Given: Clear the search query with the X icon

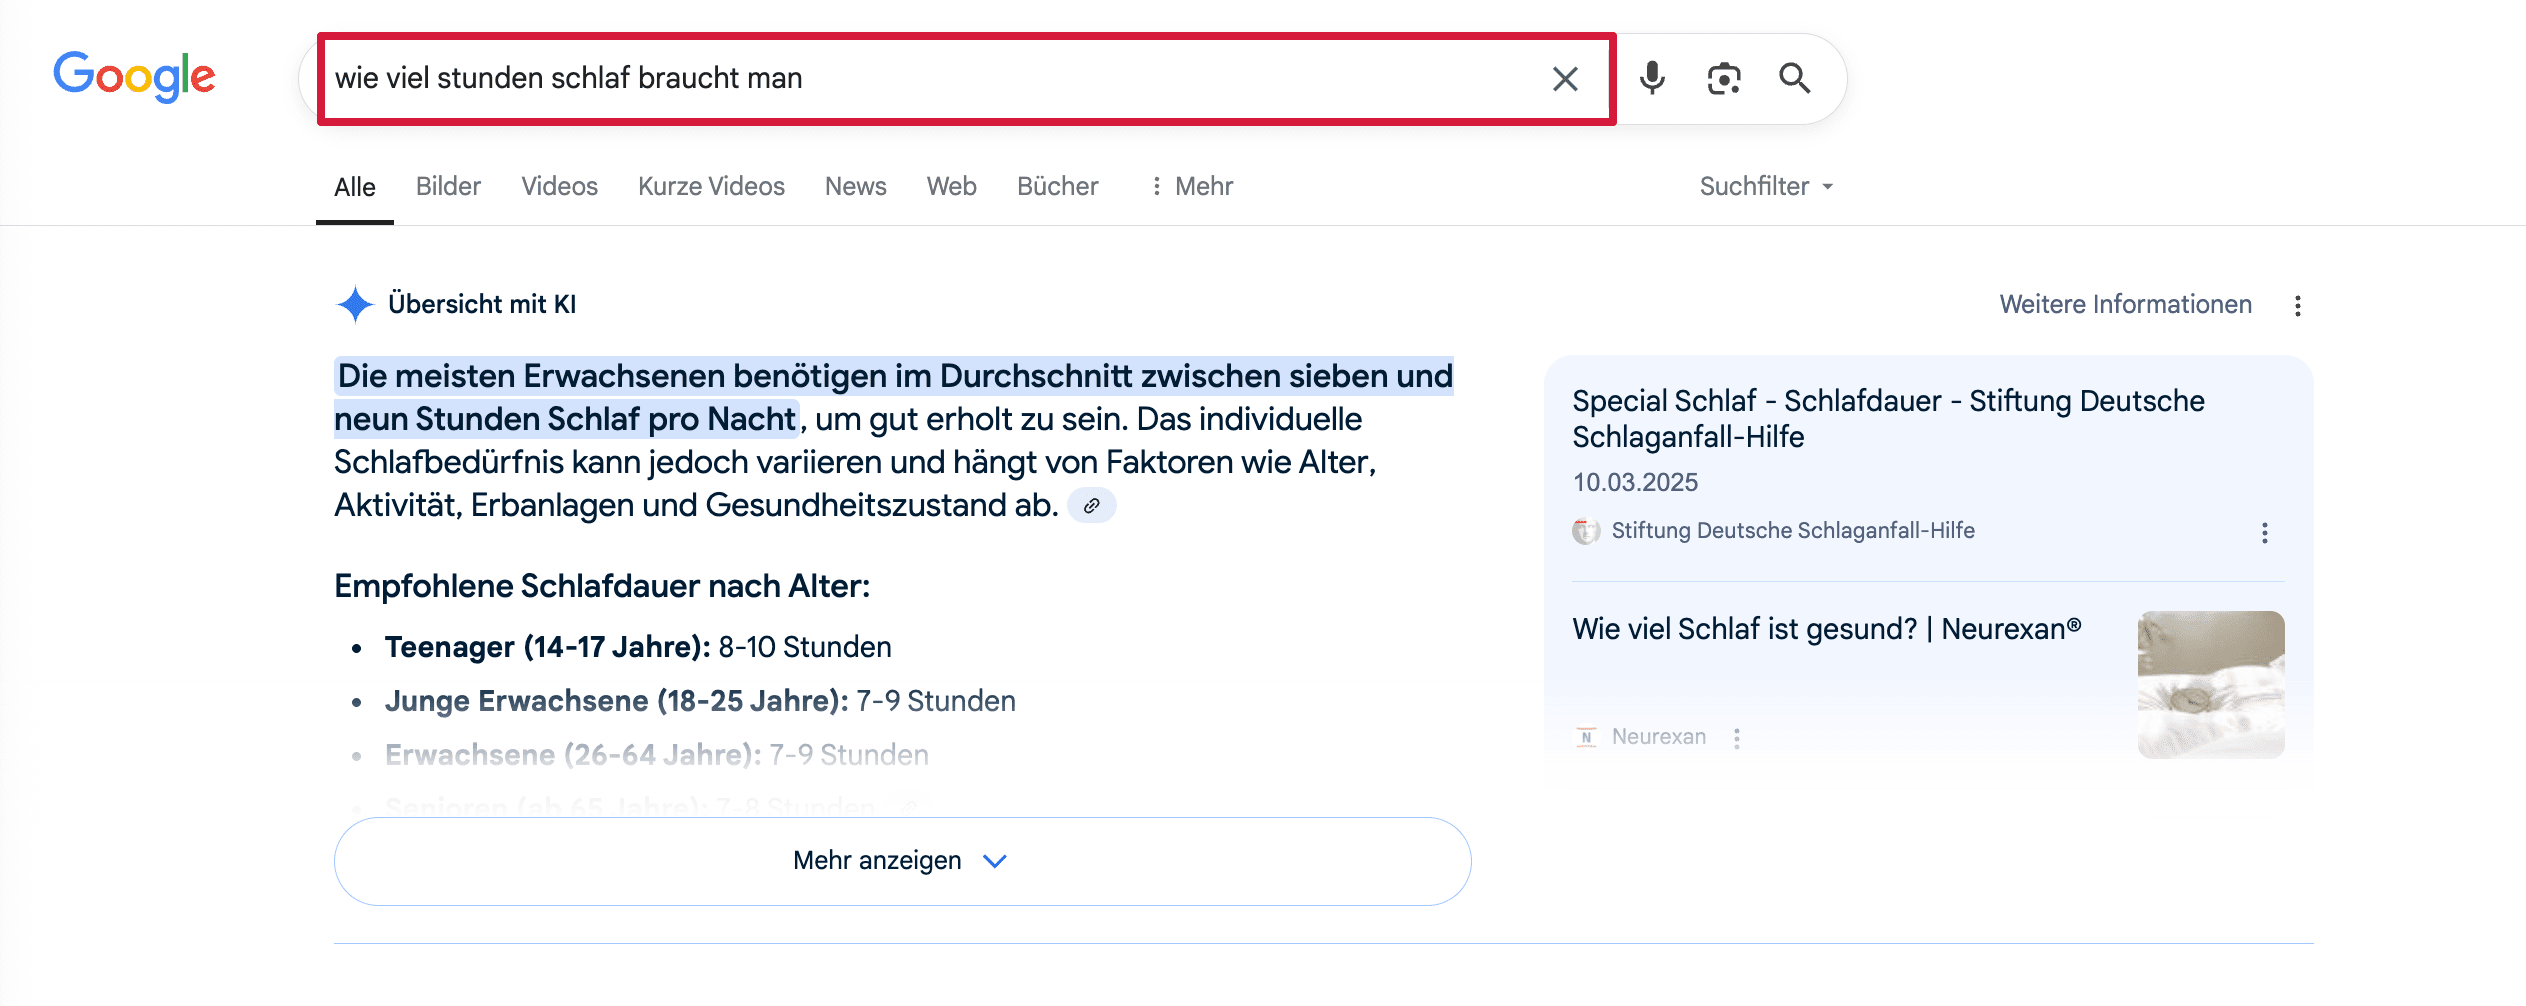Looking at the screenshot, I should 1565,78.
